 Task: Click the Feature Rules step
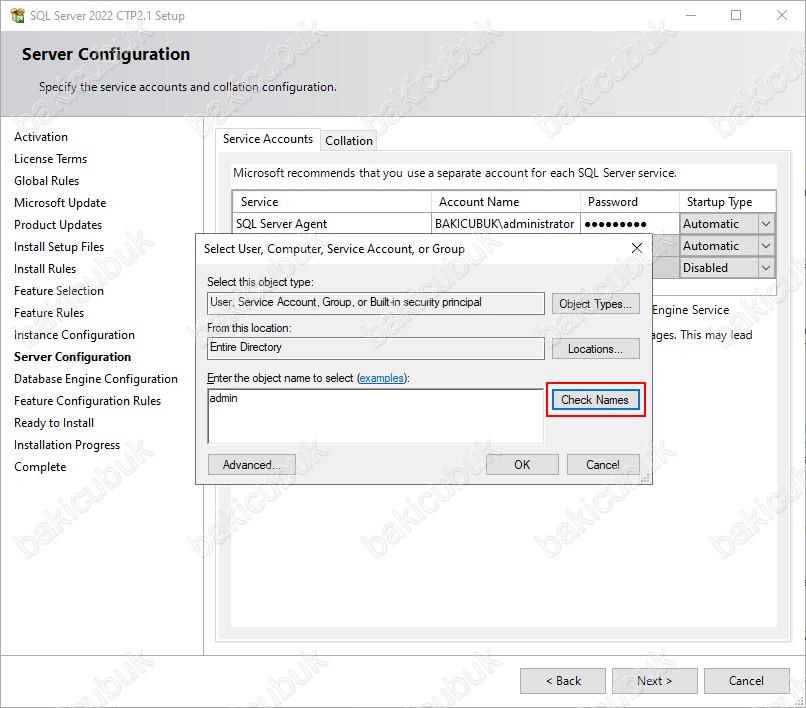click(49, 313)
